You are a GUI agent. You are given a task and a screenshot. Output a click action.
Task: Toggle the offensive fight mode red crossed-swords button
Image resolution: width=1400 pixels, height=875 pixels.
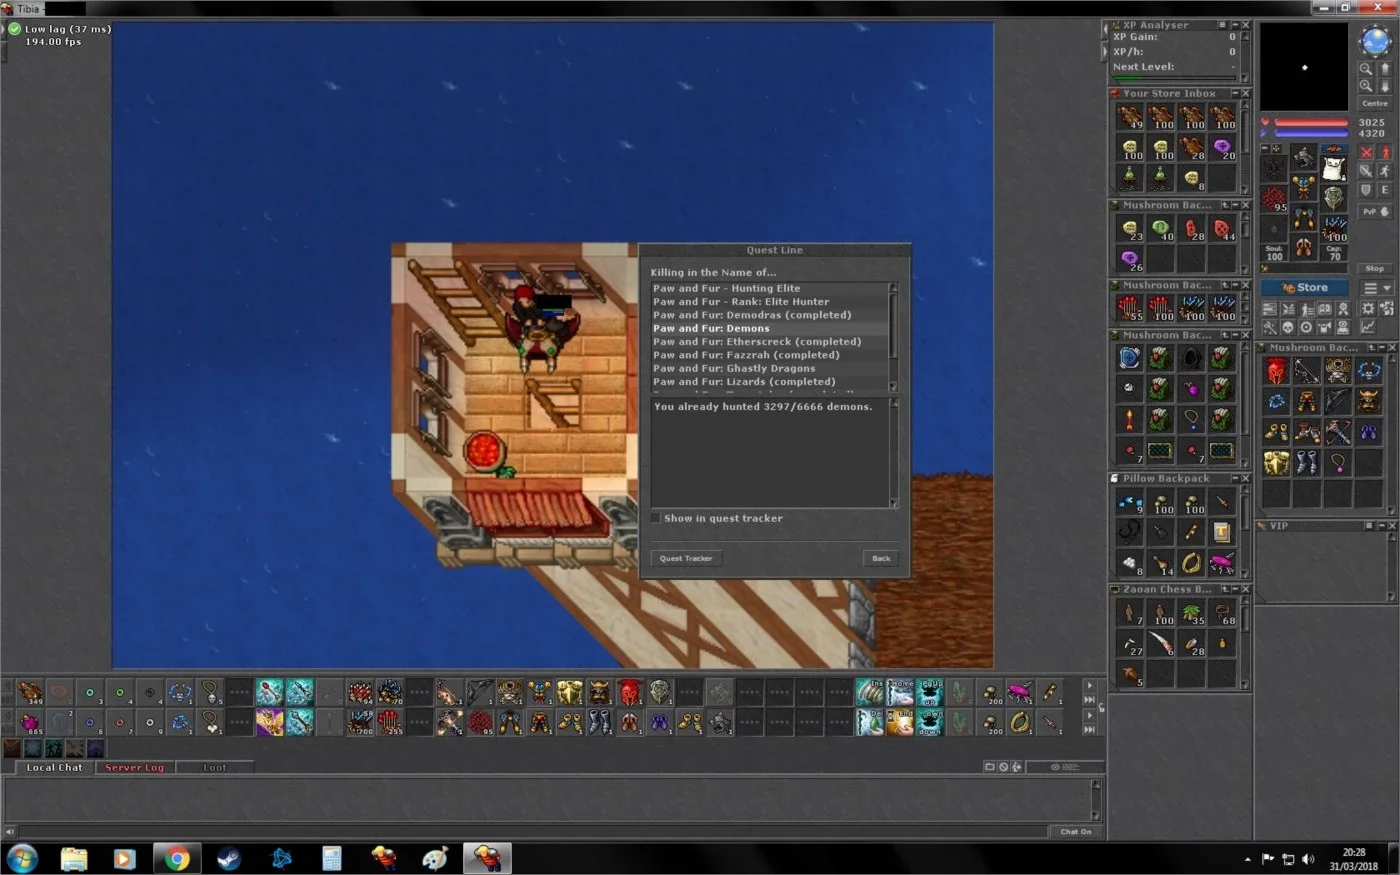(x=1366, y=152)
